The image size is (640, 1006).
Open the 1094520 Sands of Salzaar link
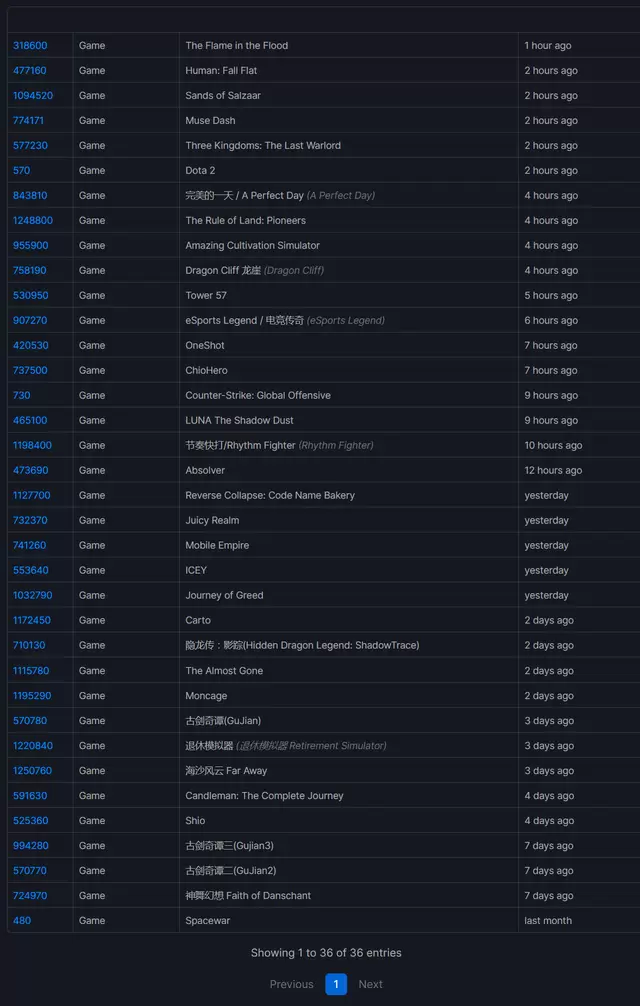click(33, 96)
